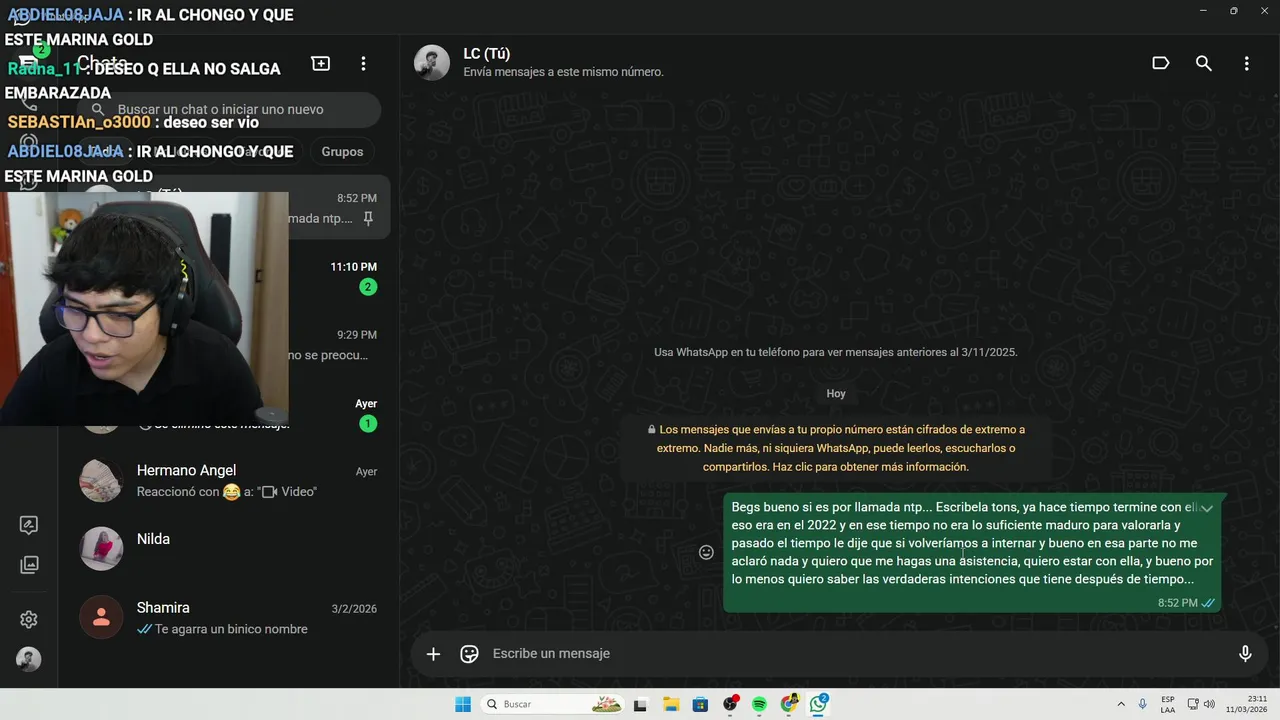Image resolution: width=1280 pixels, height=720 pixels.
Task: Click the pin icon on the 8:52 PM chat
Action: click(368, 218)
